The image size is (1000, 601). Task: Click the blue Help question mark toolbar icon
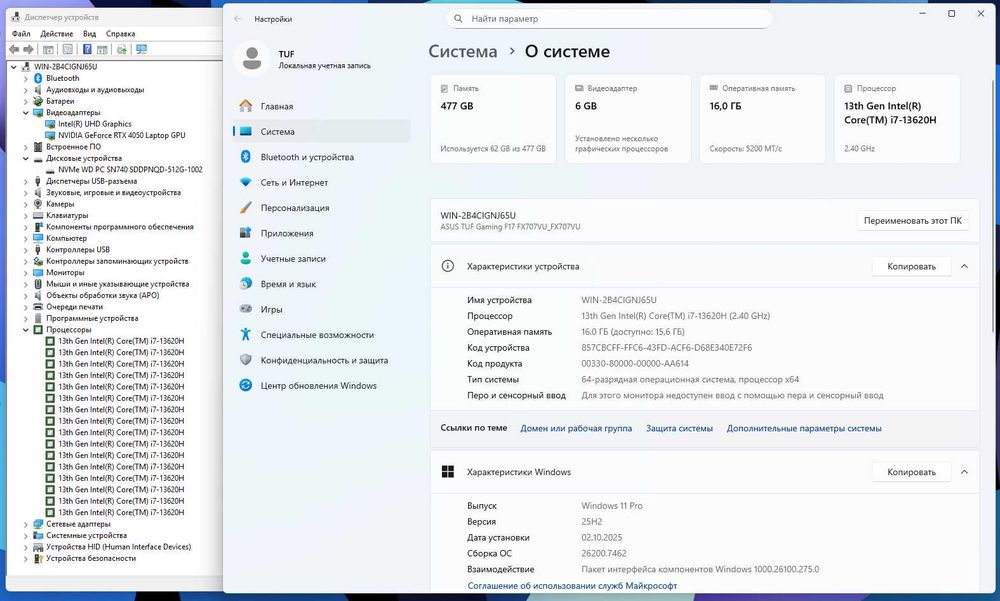(x=87, y=49)
